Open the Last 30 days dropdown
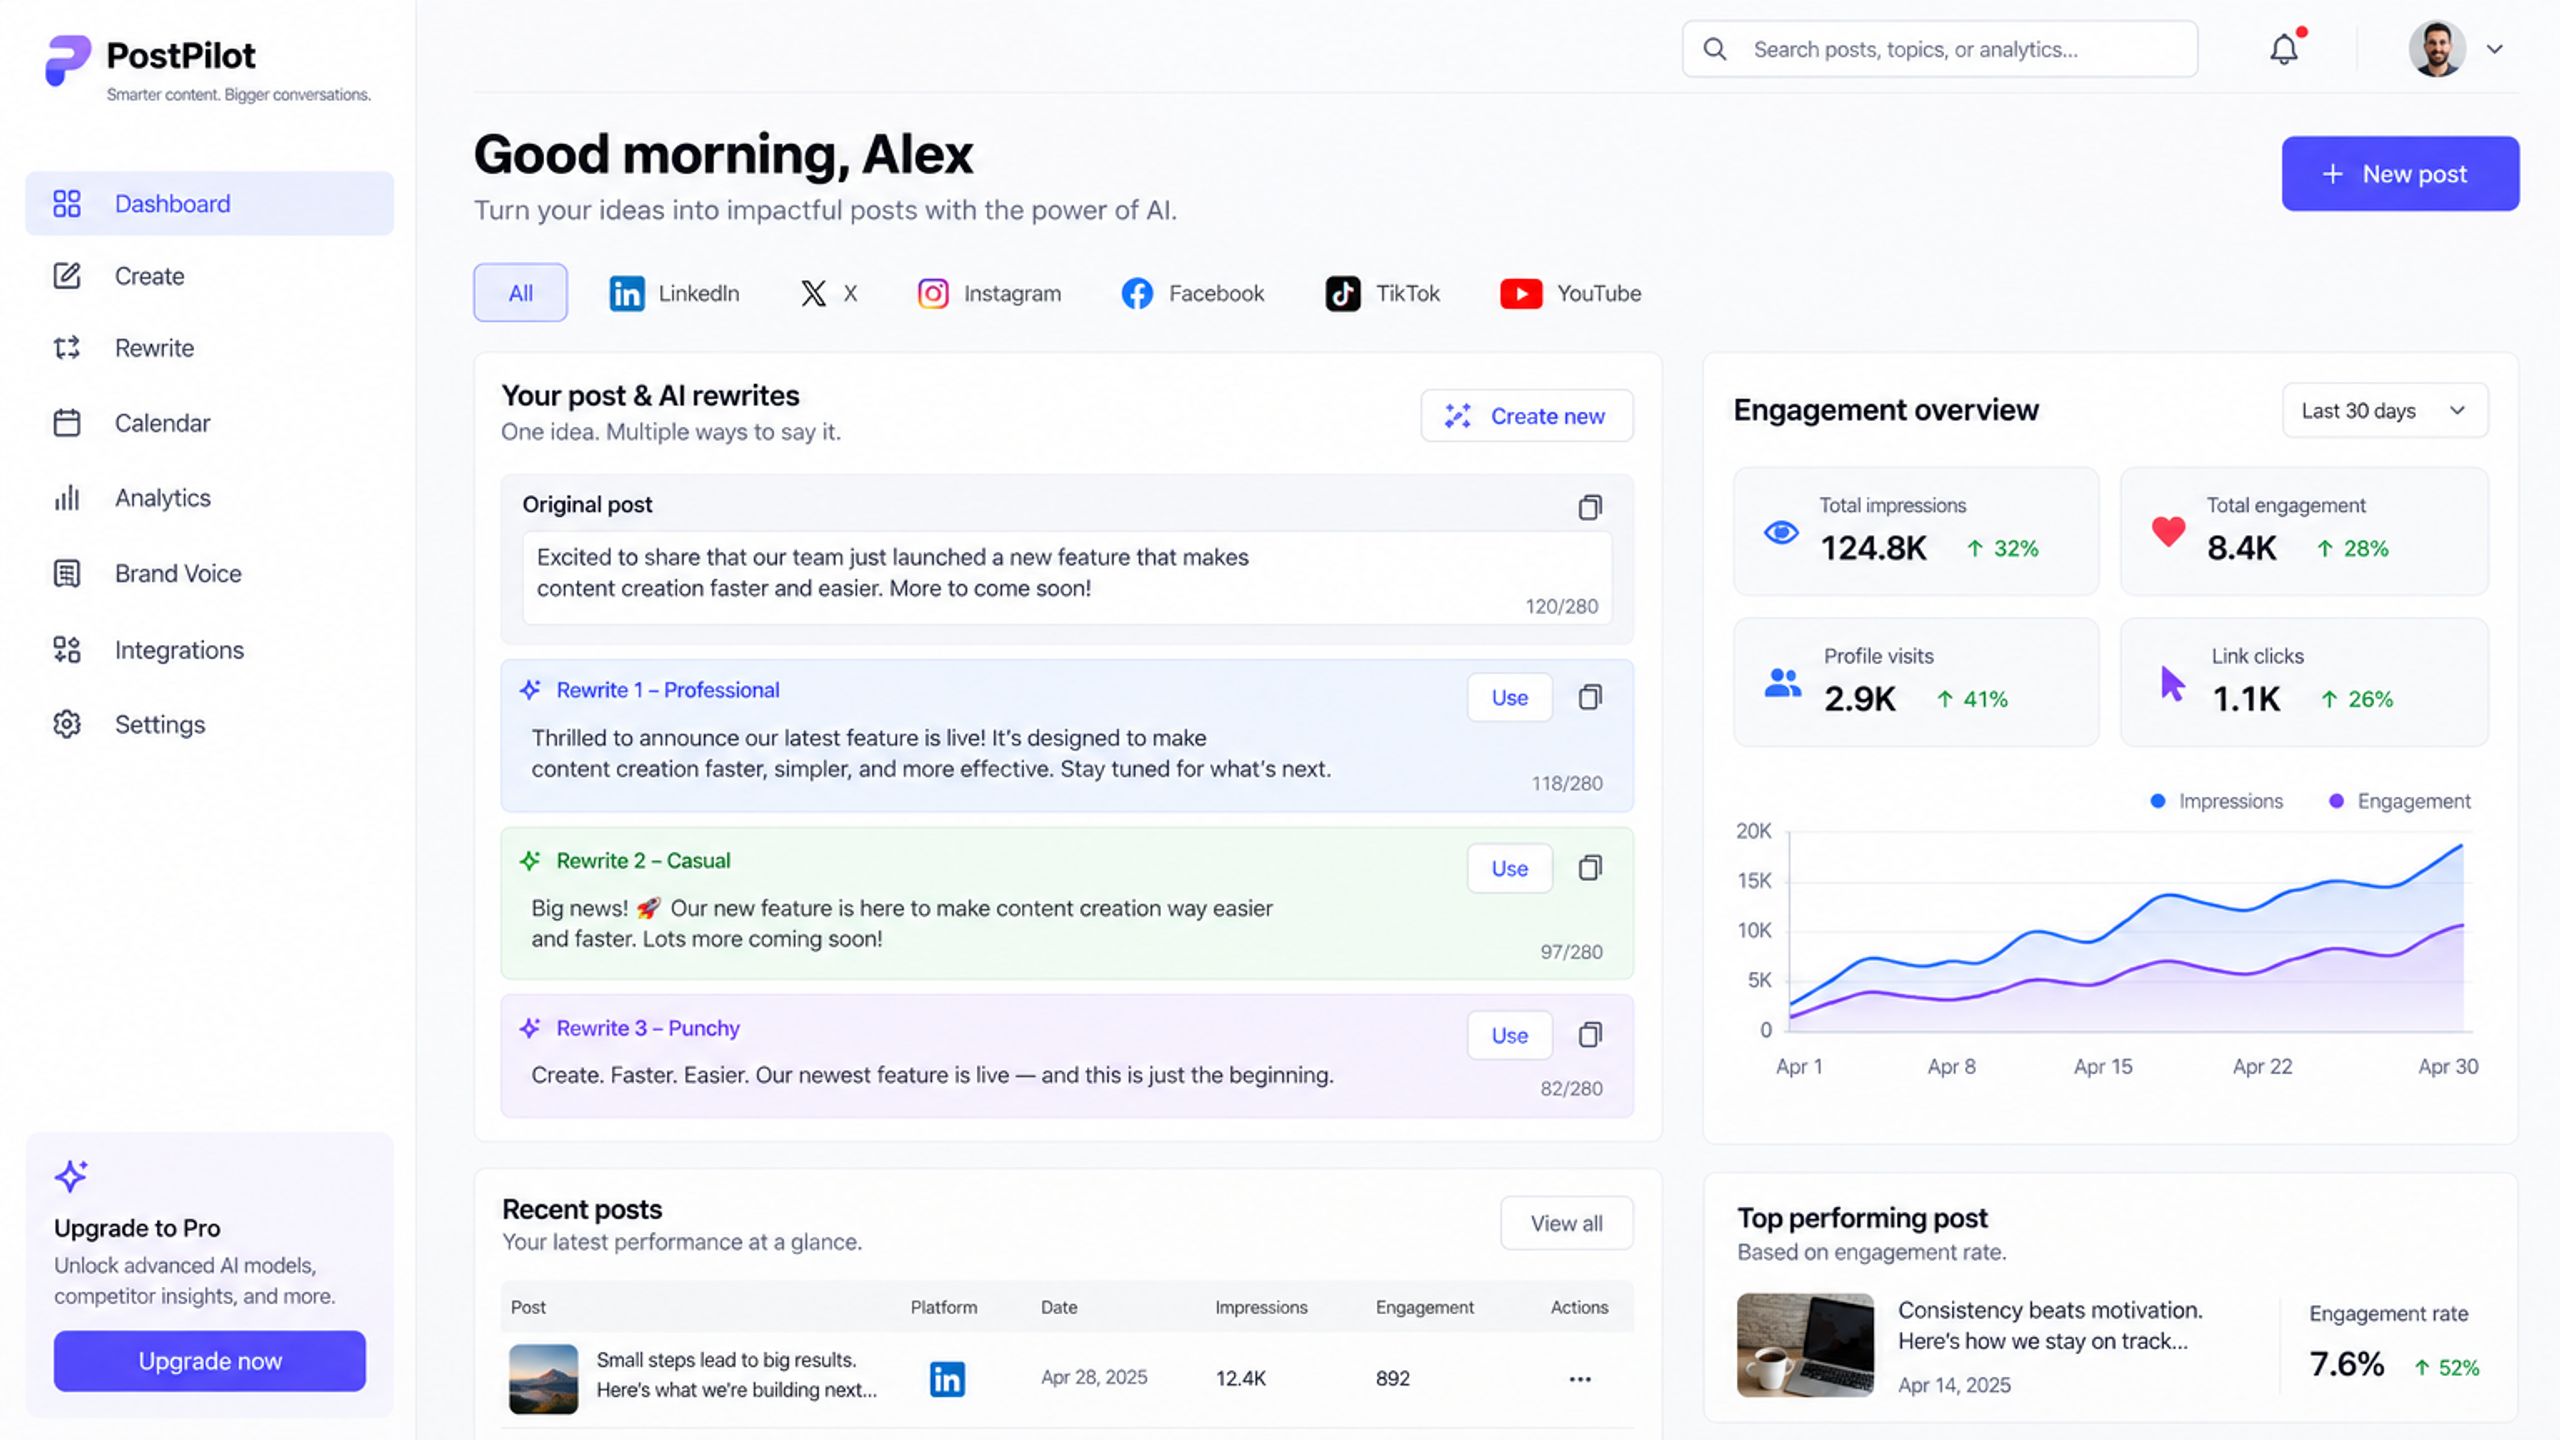This screenshot has width=2560, height=1440. point(2385,411)
